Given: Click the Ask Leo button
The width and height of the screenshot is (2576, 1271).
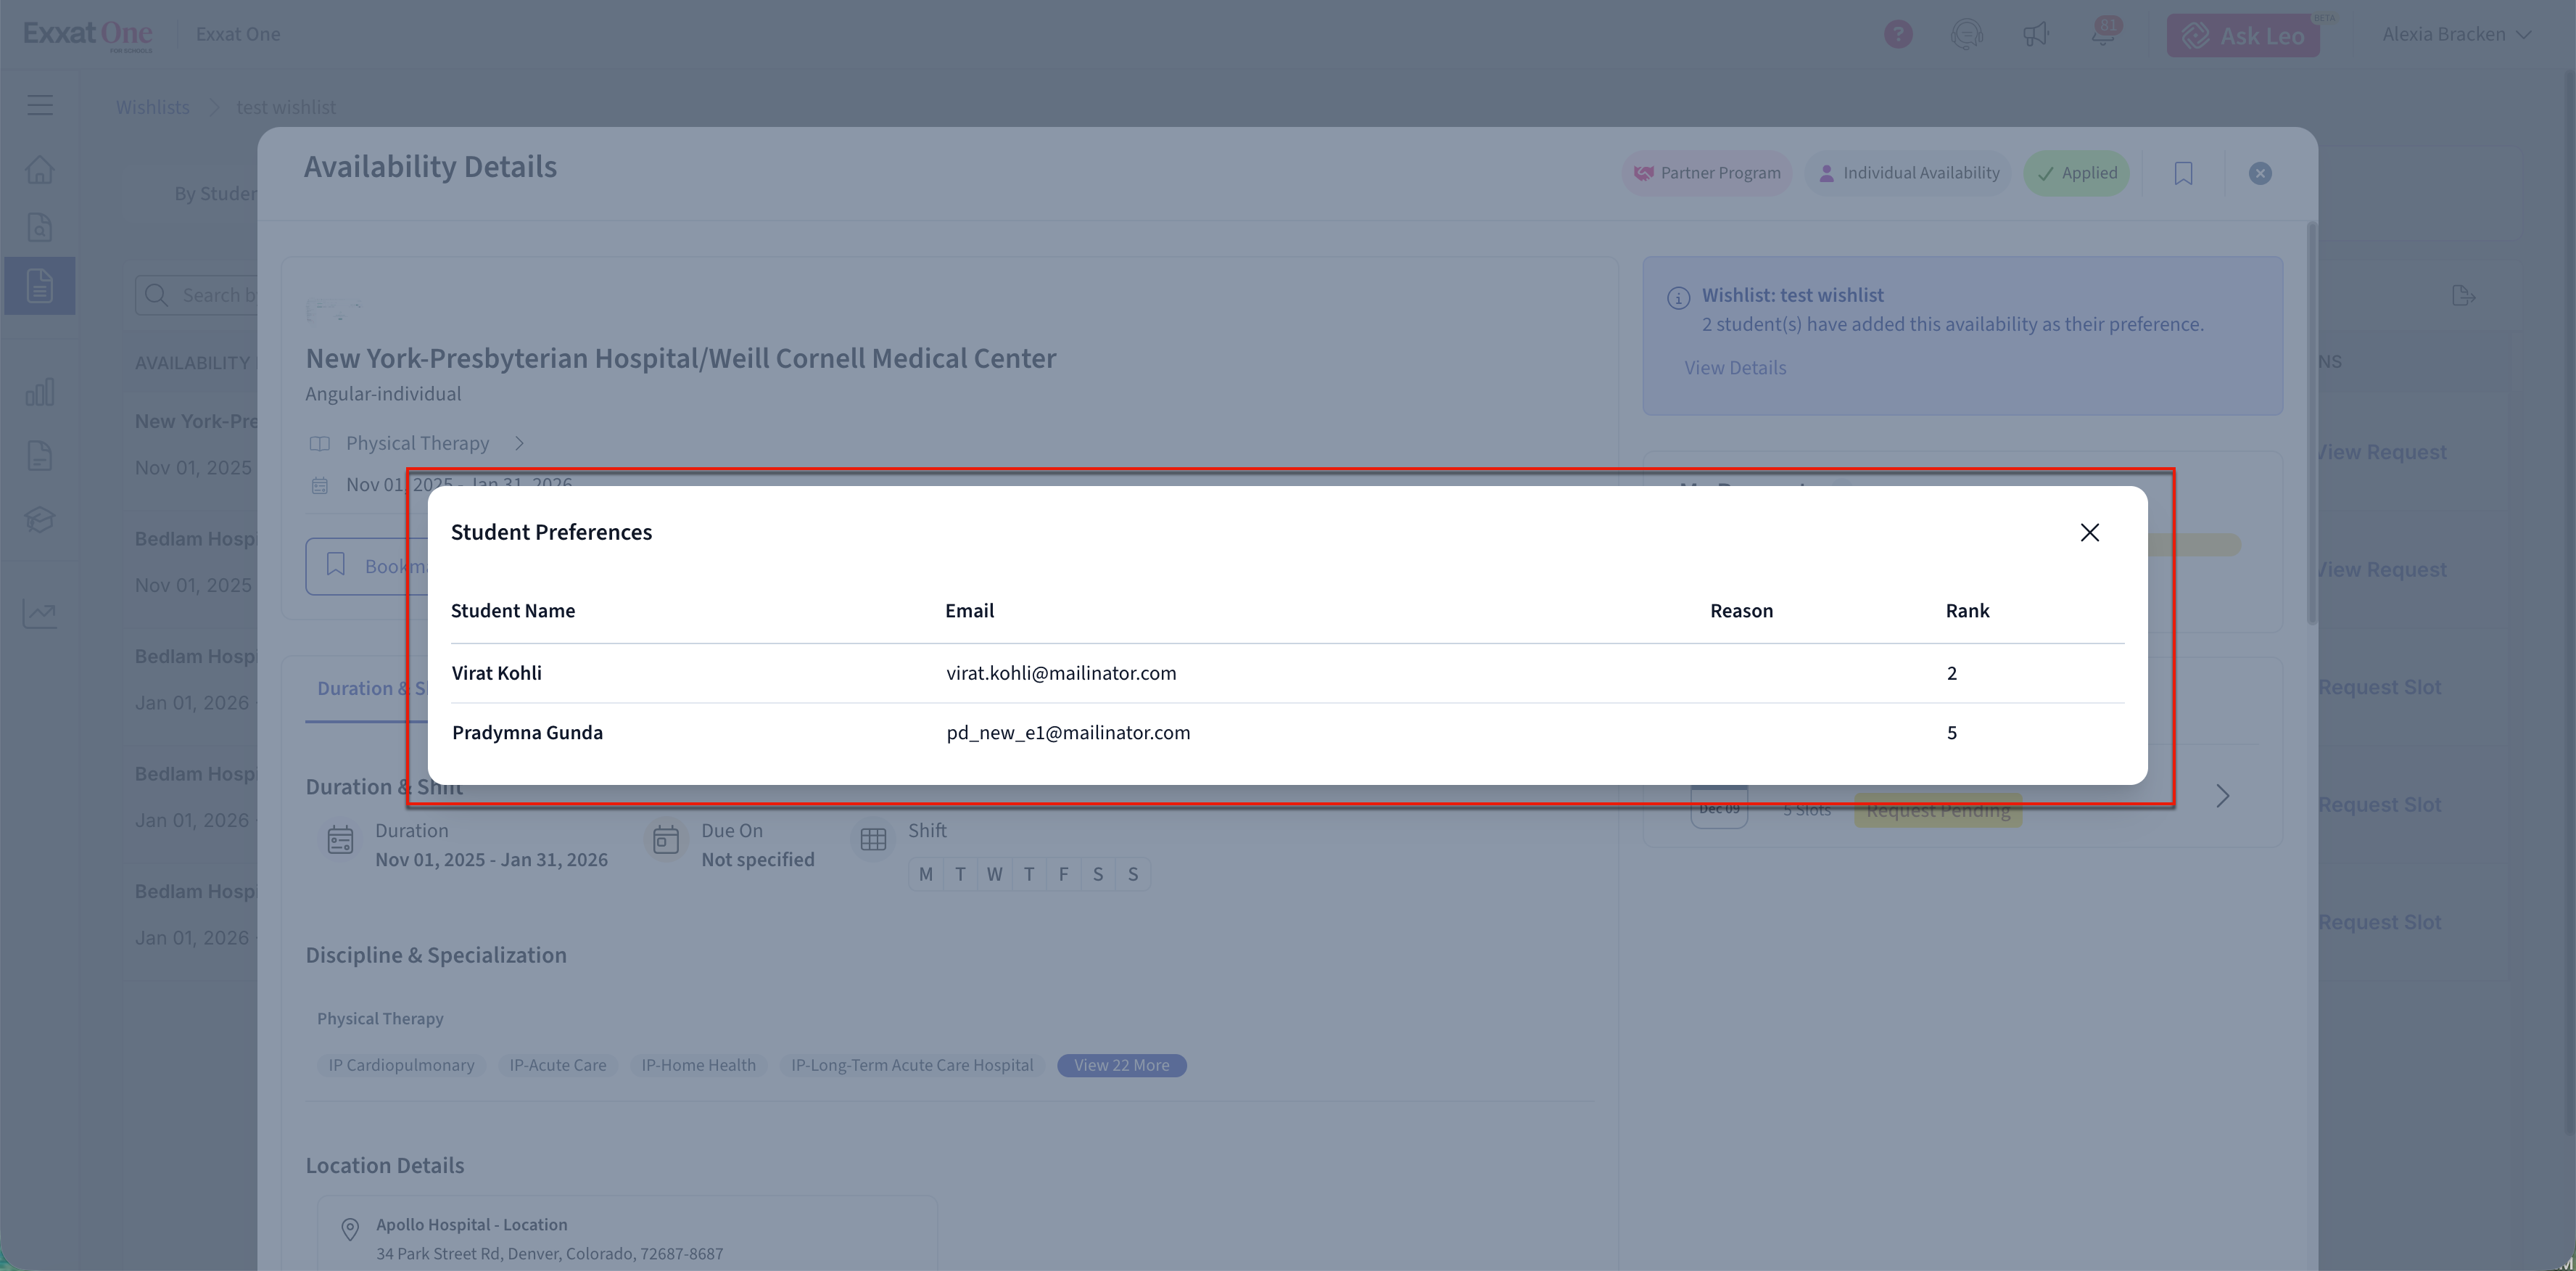Looking at the screenshot, I should coord(2242,36).
